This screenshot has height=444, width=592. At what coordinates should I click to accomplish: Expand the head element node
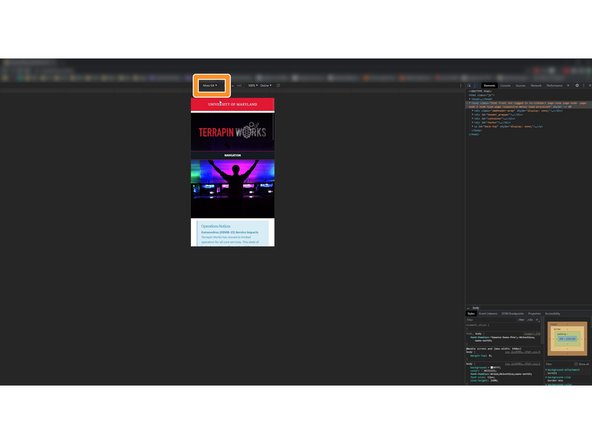tap(470, 99)
